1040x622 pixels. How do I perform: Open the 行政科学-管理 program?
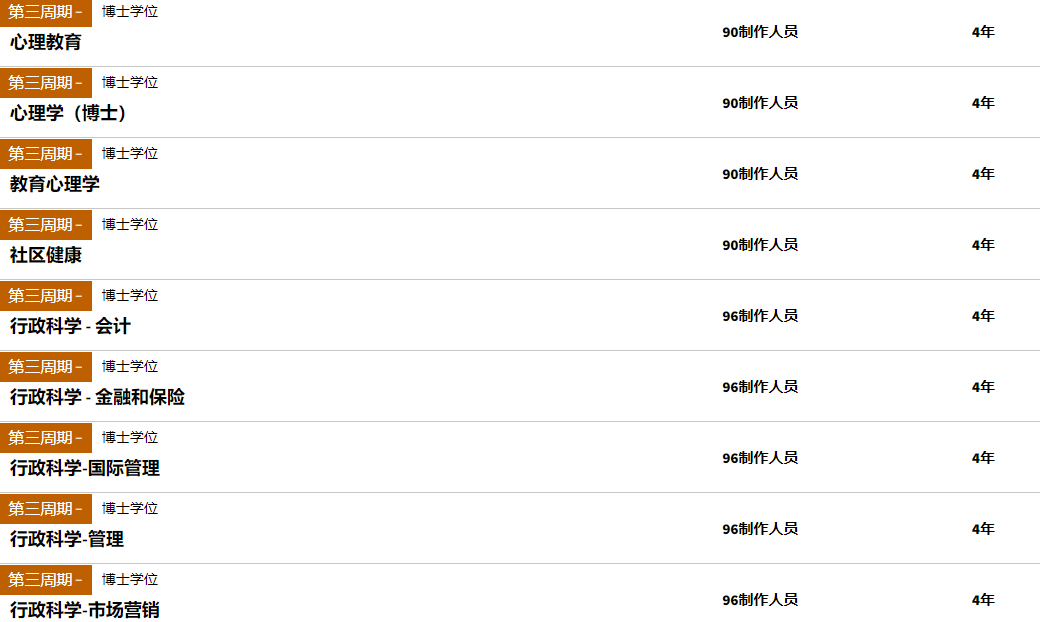coord(67,539)
